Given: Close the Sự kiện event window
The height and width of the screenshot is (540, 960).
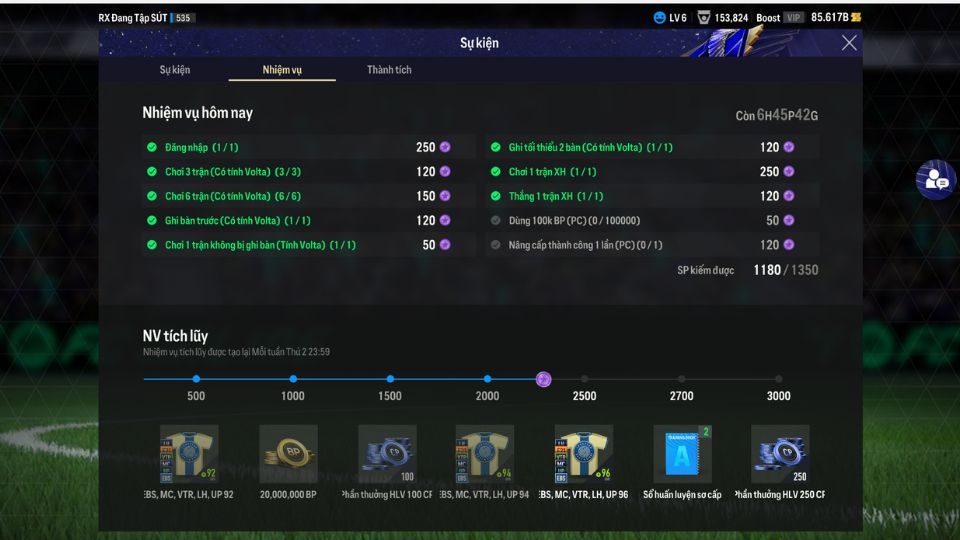Looking at the screenshot, I should pyautogui.click(x=849, y=43).
